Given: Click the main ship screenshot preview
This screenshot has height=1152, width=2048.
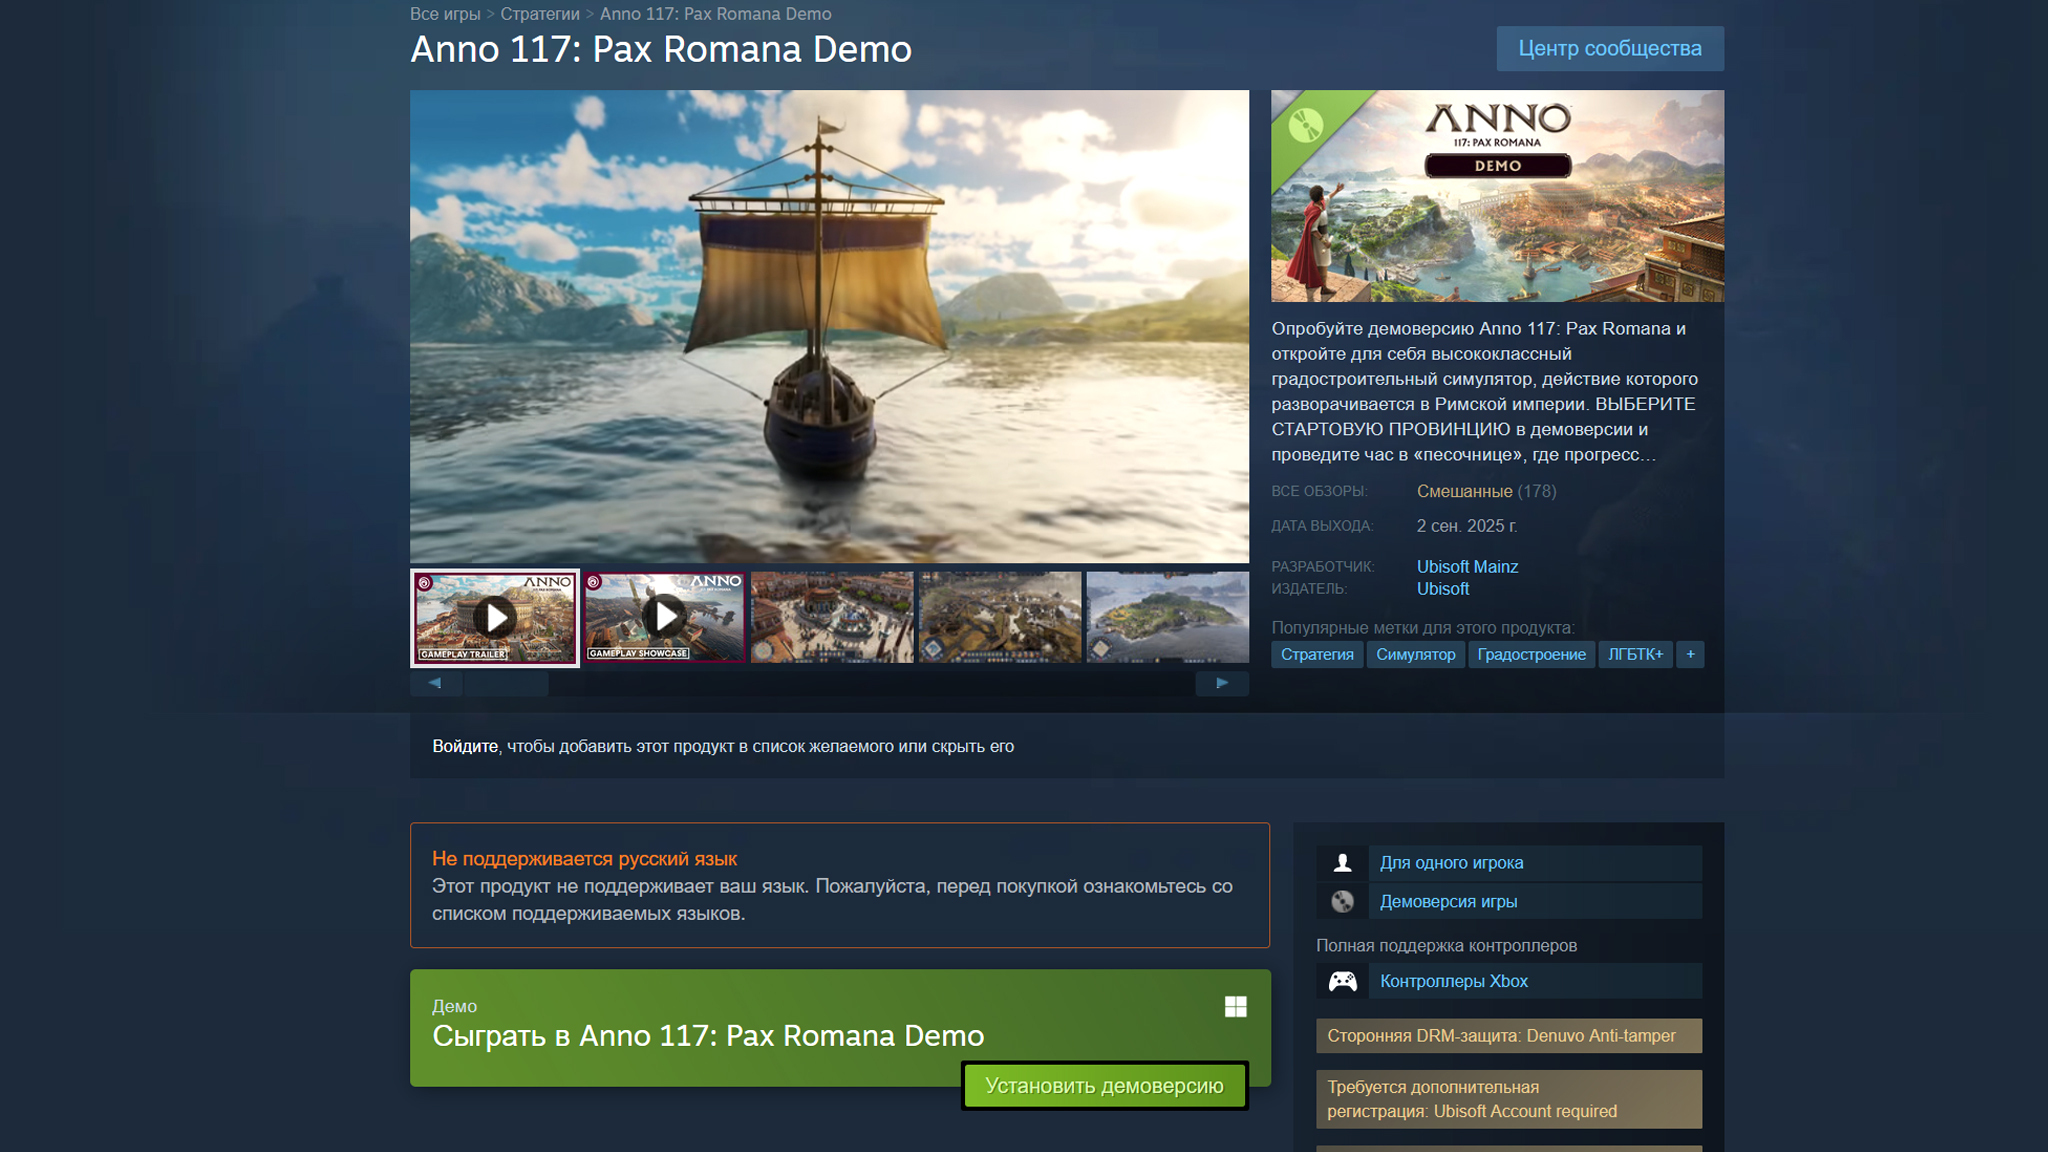Looking at the screenshot, I should click(829, 326).
